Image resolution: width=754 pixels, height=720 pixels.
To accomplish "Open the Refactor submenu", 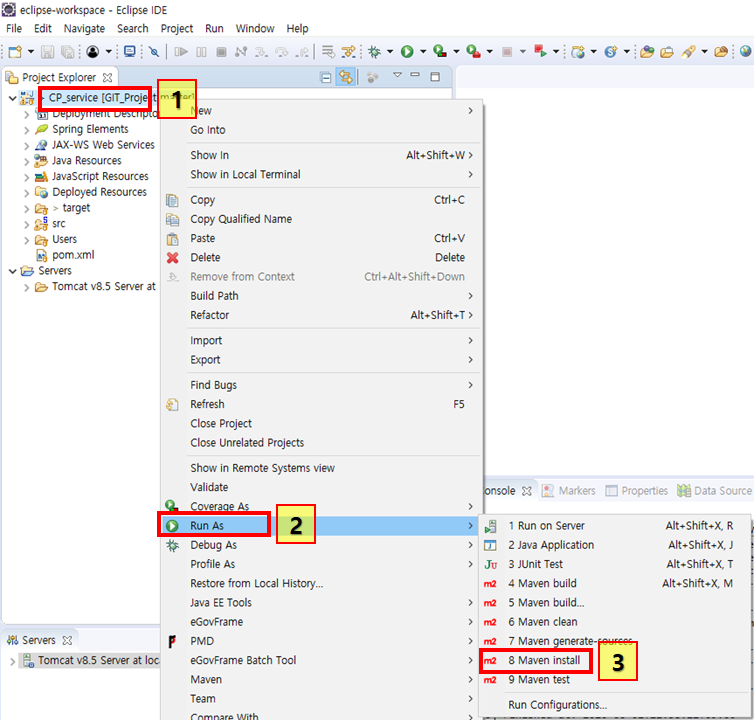I will point(321,315).
